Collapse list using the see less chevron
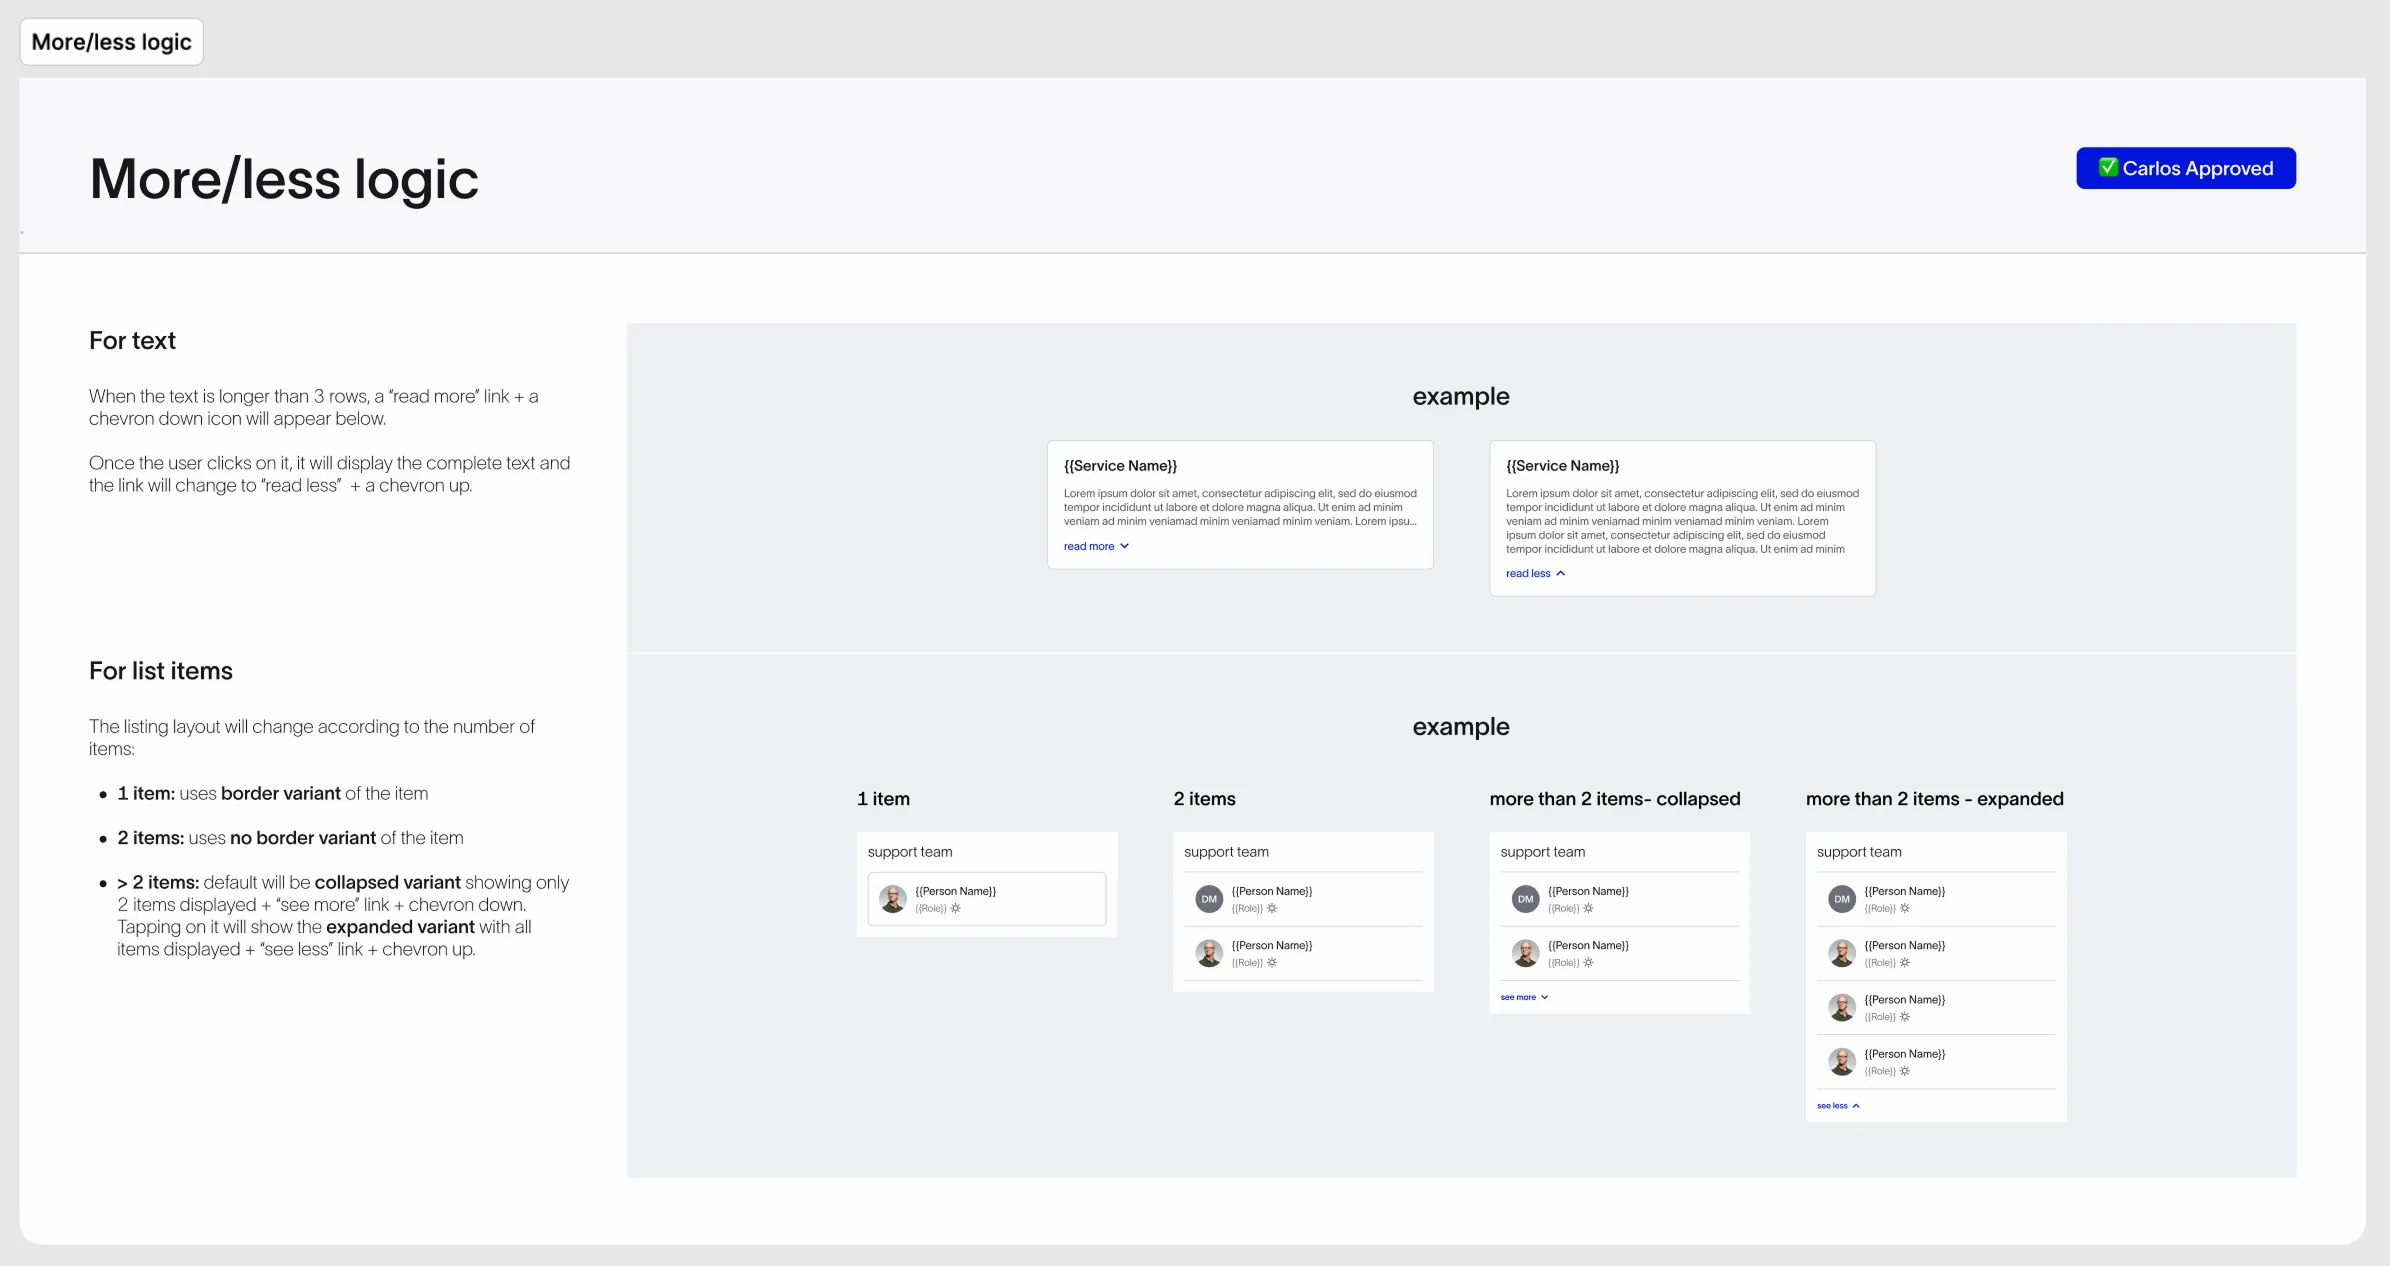The image size is (2390, 1266). pyautogui.click(x=1856, y=1106)
